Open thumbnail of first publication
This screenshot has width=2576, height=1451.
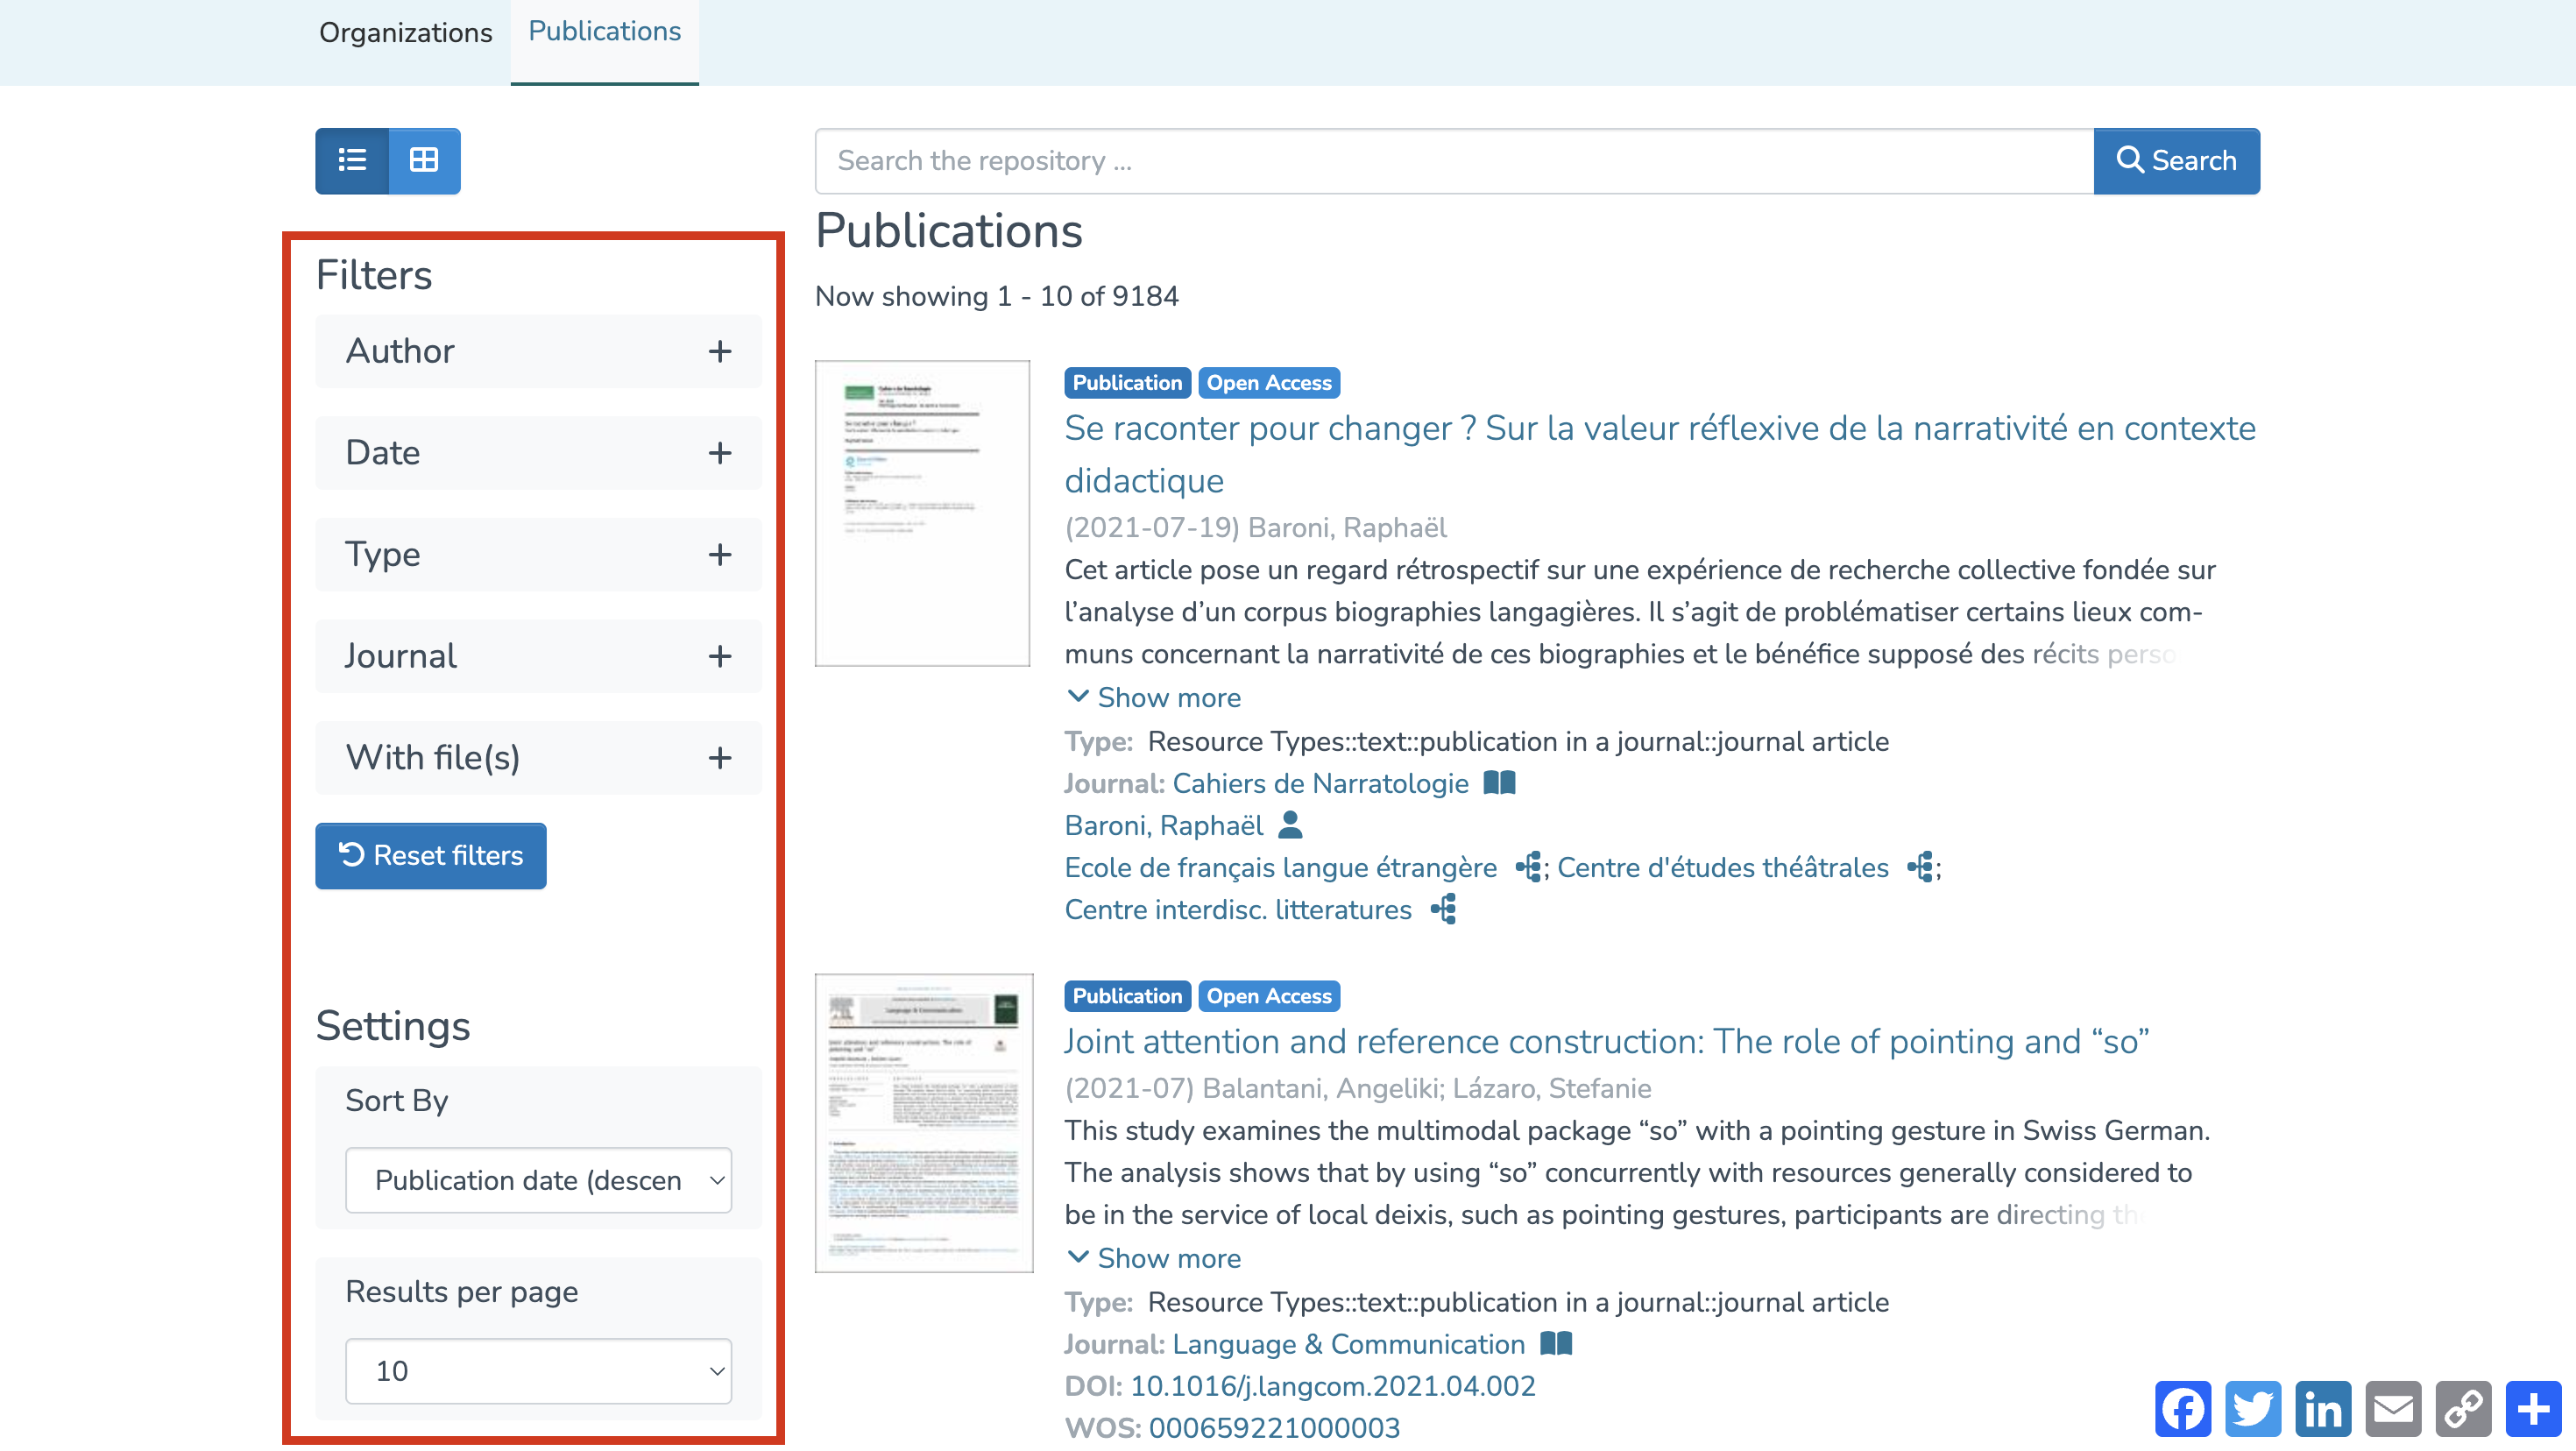pyautogui.click(x=922, y=513)
